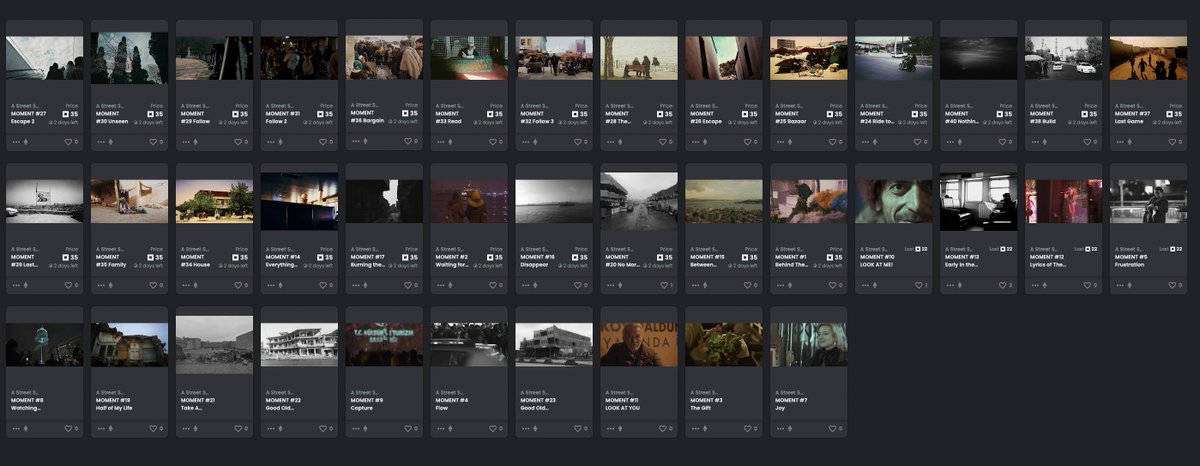
Task: Open the #15 Between... thumbnail
Action: [724, 201]
